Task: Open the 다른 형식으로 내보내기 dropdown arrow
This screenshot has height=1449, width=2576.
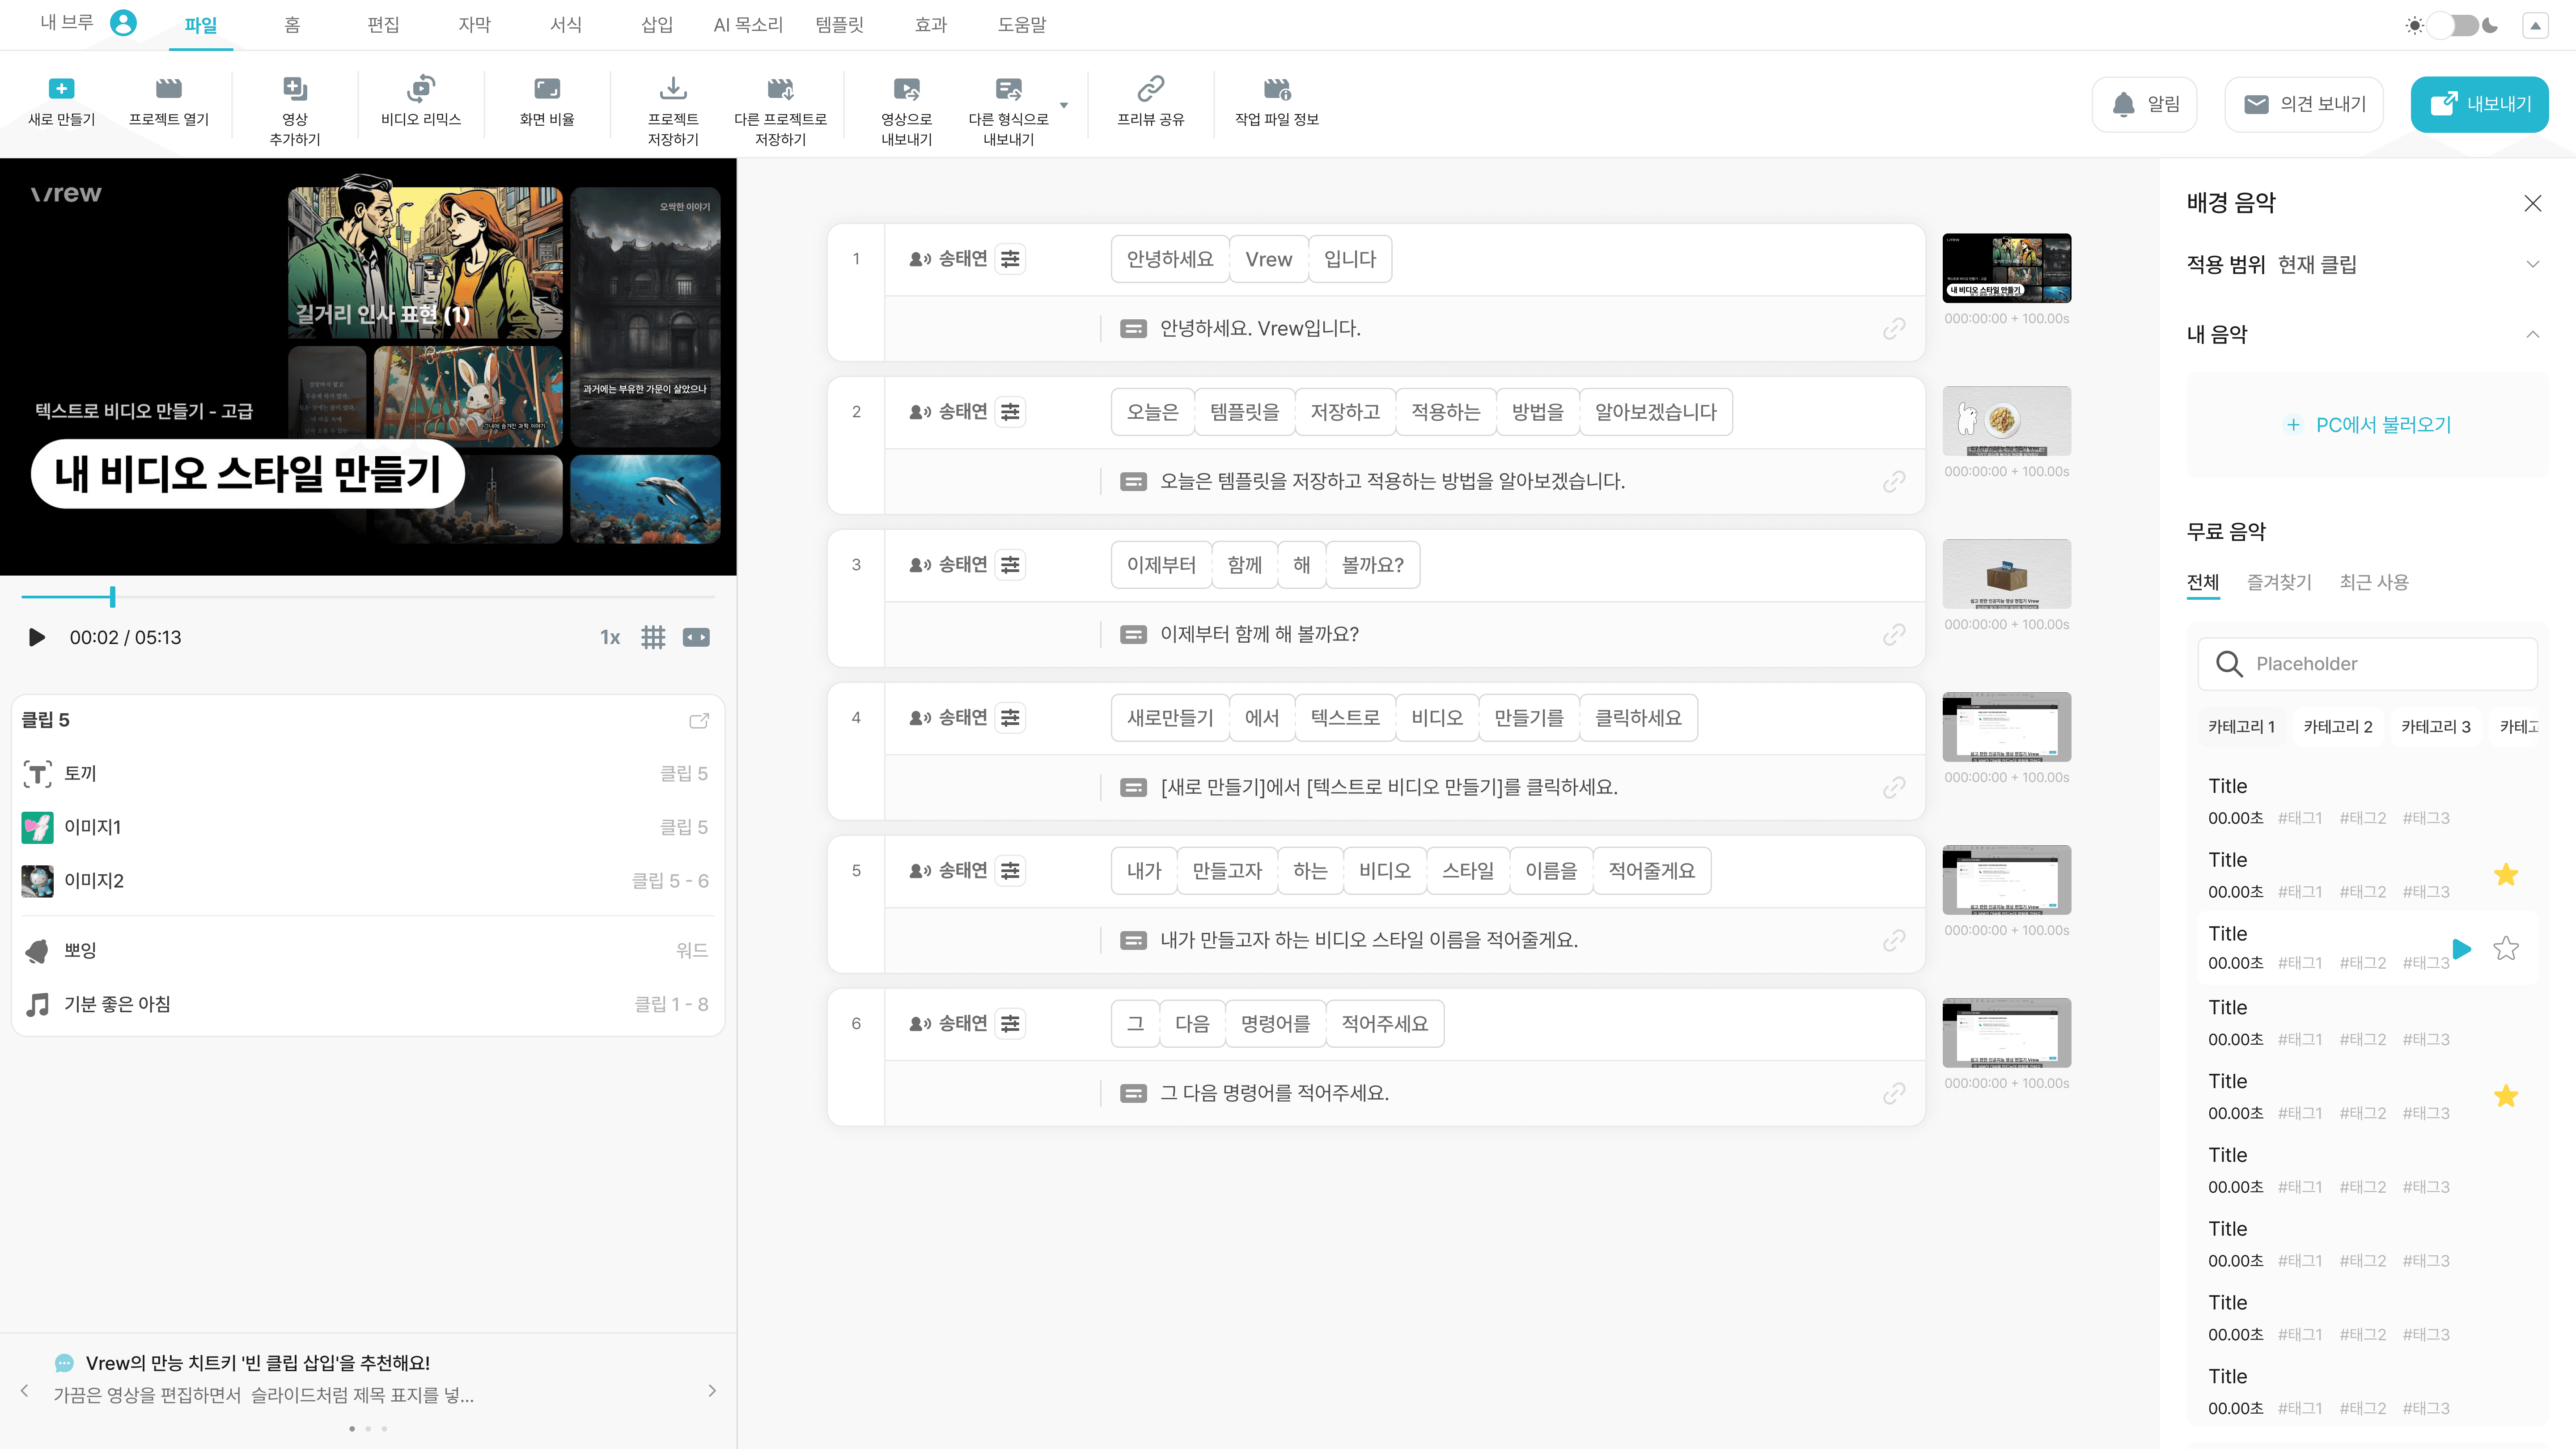Action: pyautogui.click(x=1064, y=105)
